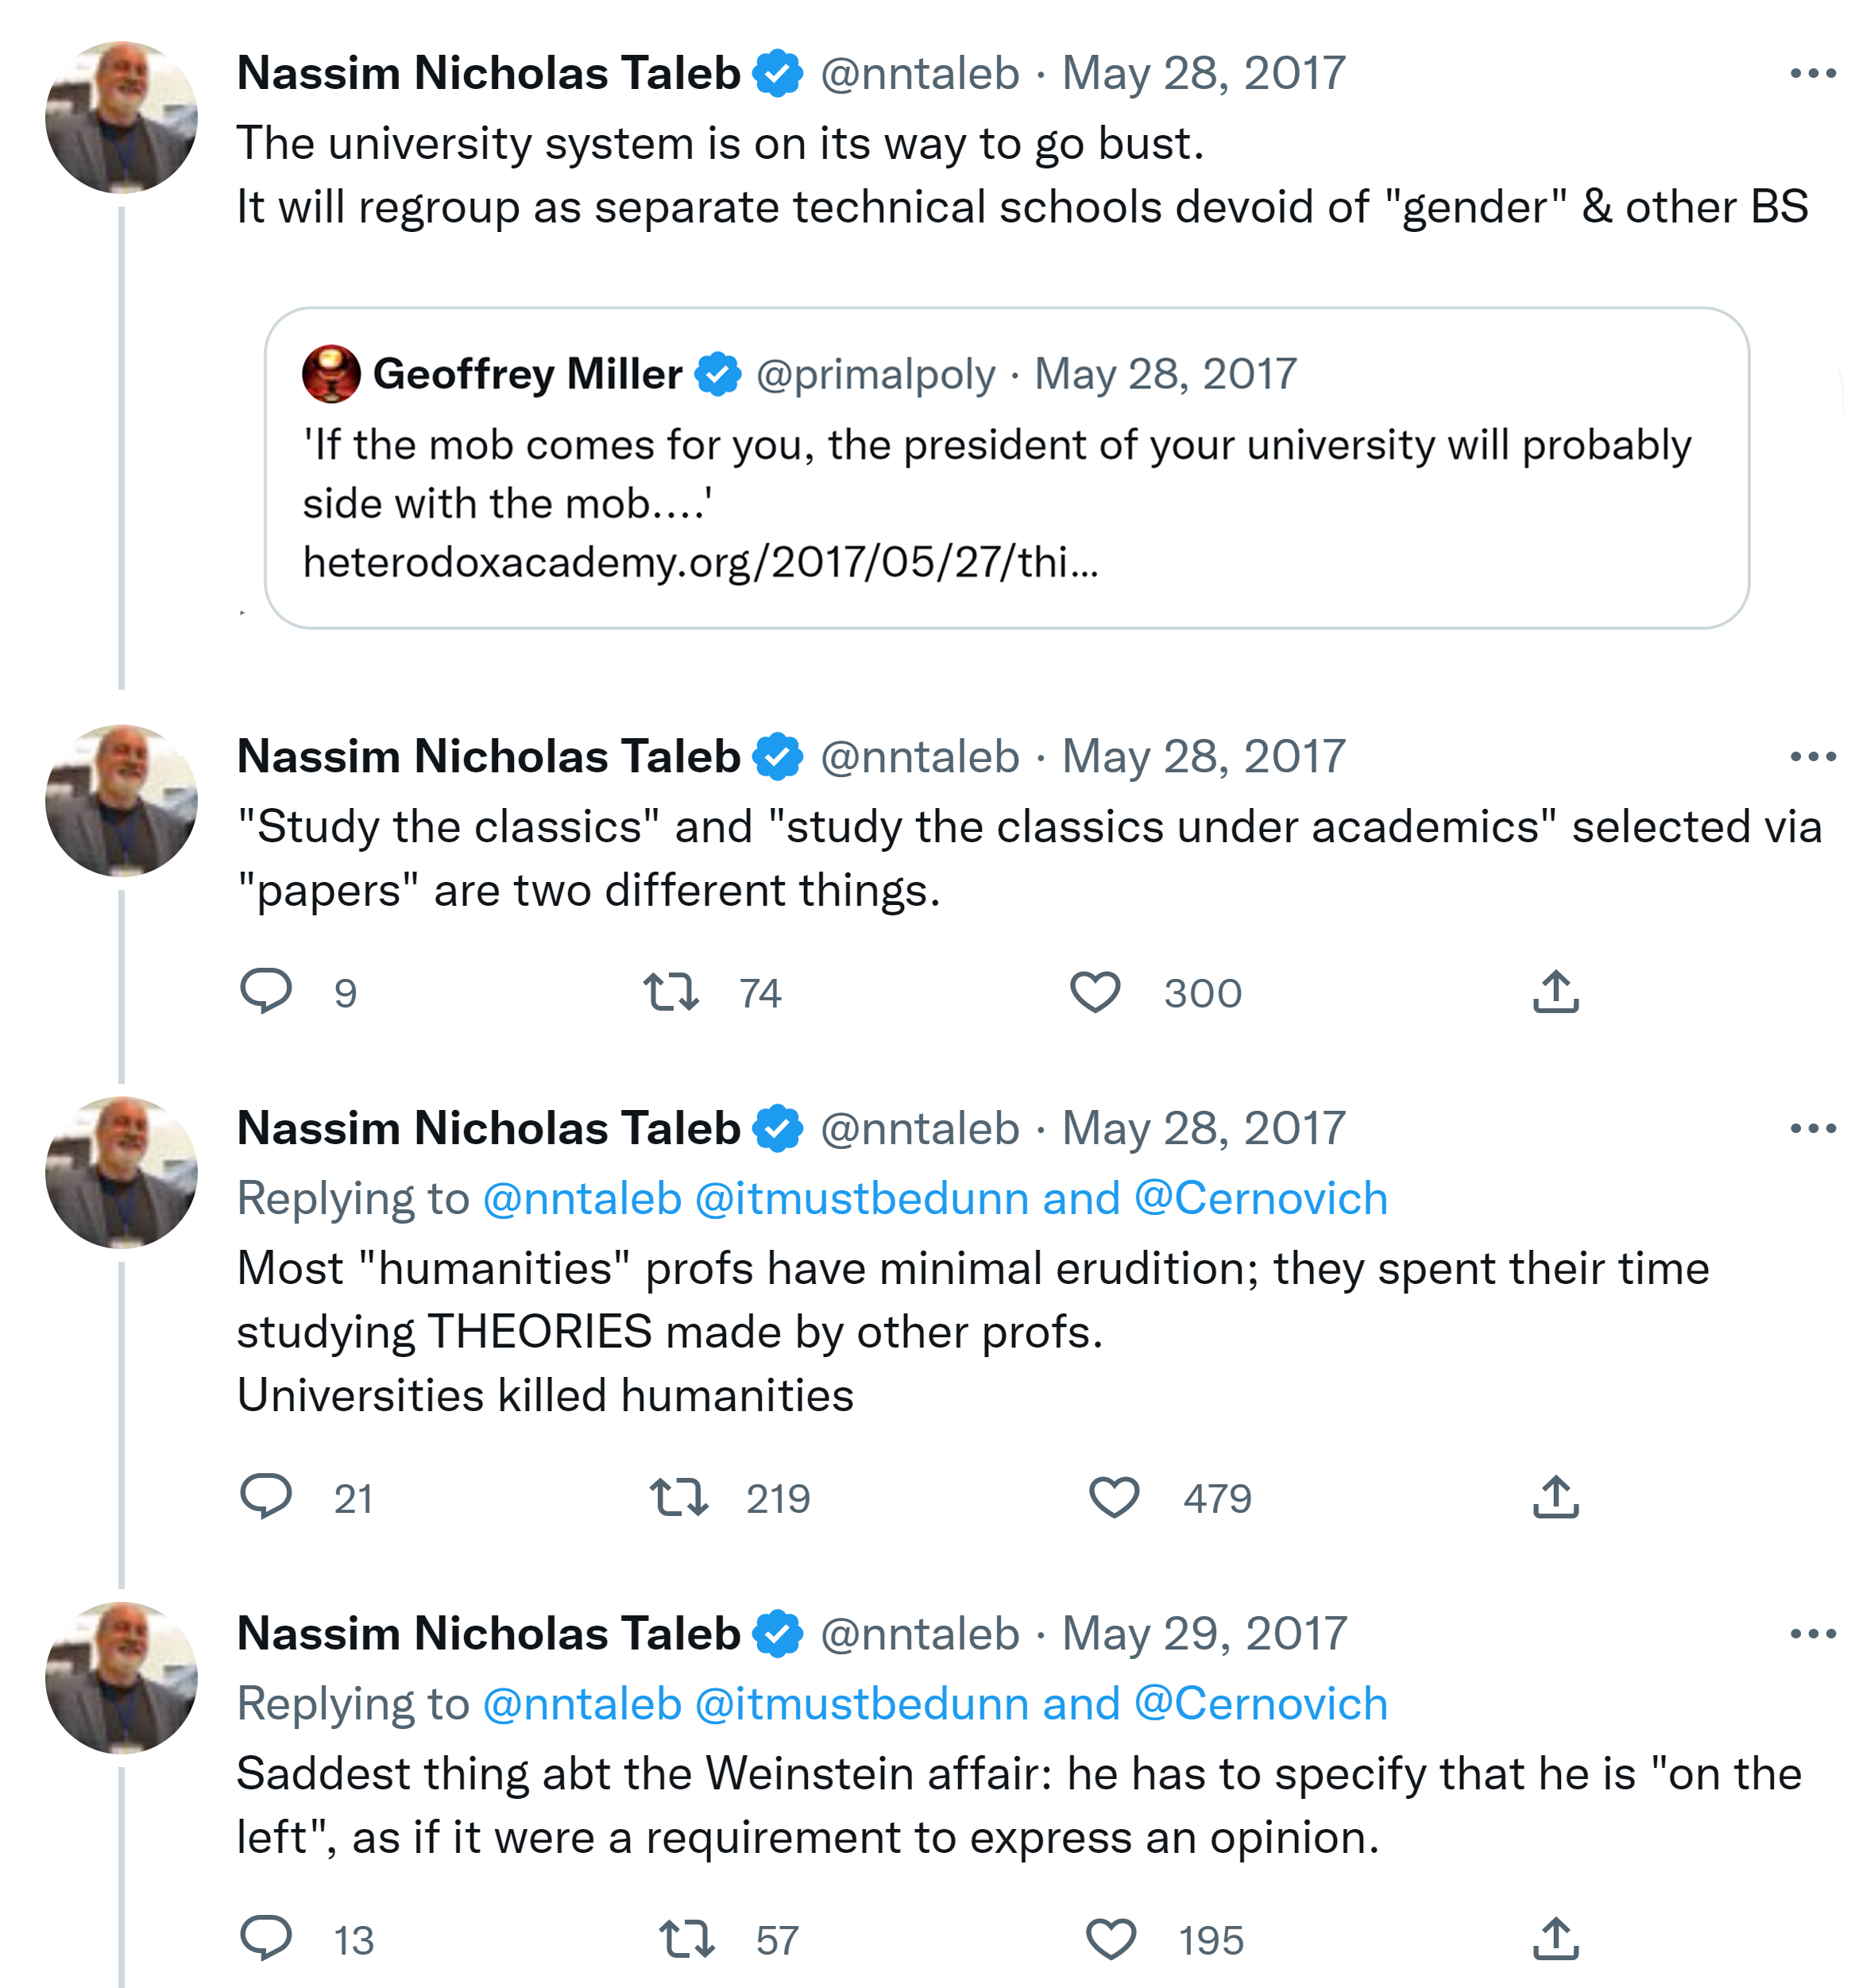
Task: Open more options on the classics tweet
Action: (1812, 757)
